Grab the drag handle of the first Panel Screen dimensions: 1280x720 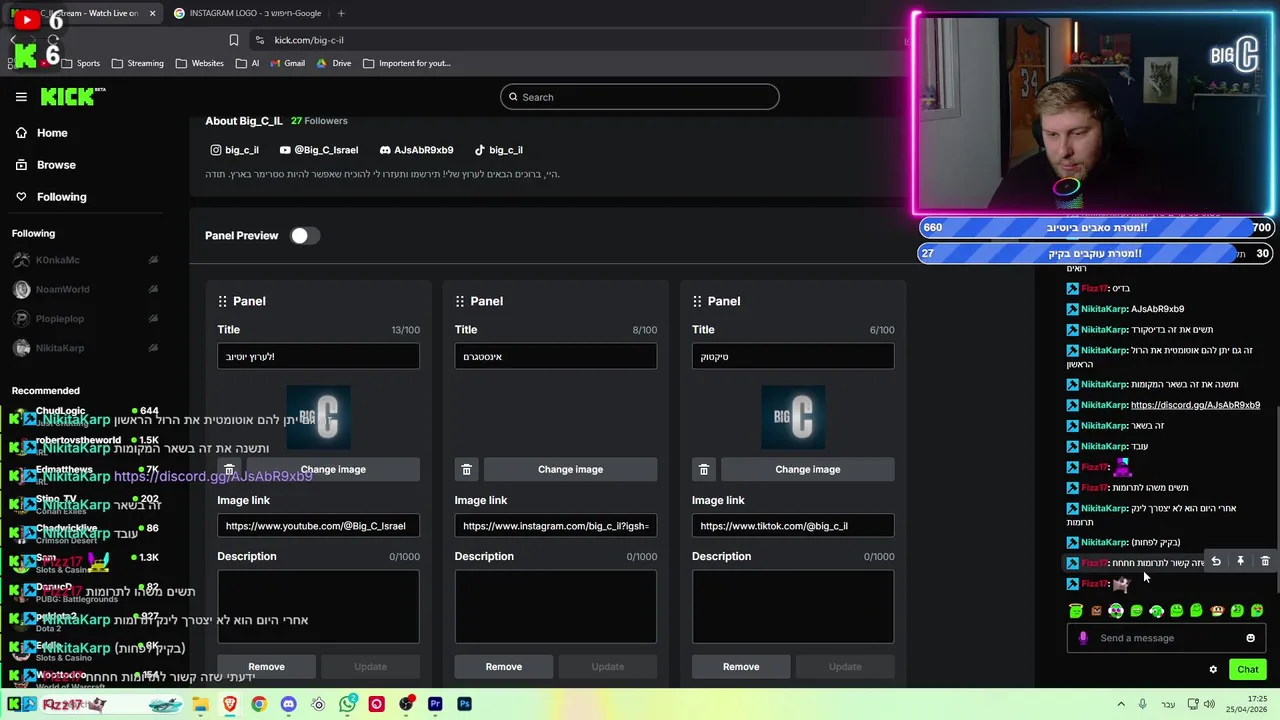(x=223, y=301)
